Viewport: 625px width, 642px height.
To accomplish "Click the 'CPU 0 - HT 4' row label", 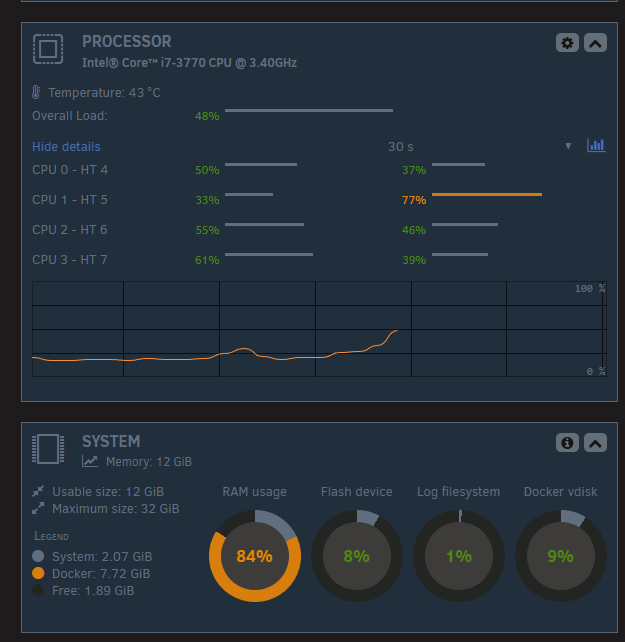I will coord(70,170).
